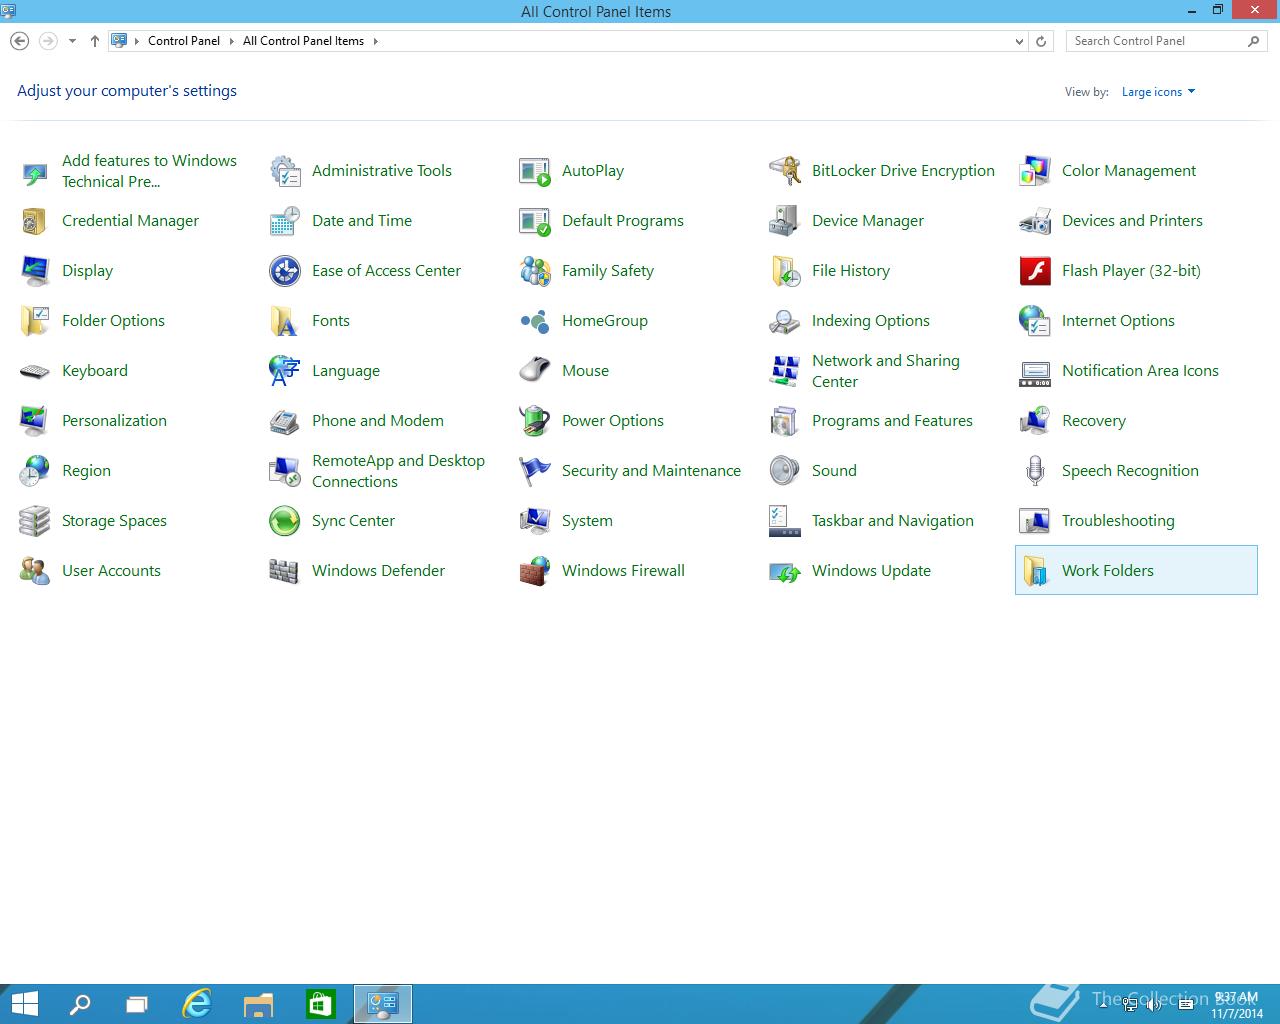
Task: Click the Control Panel breadcrumb
Action: pyautogui.click(x=184, y=41)
